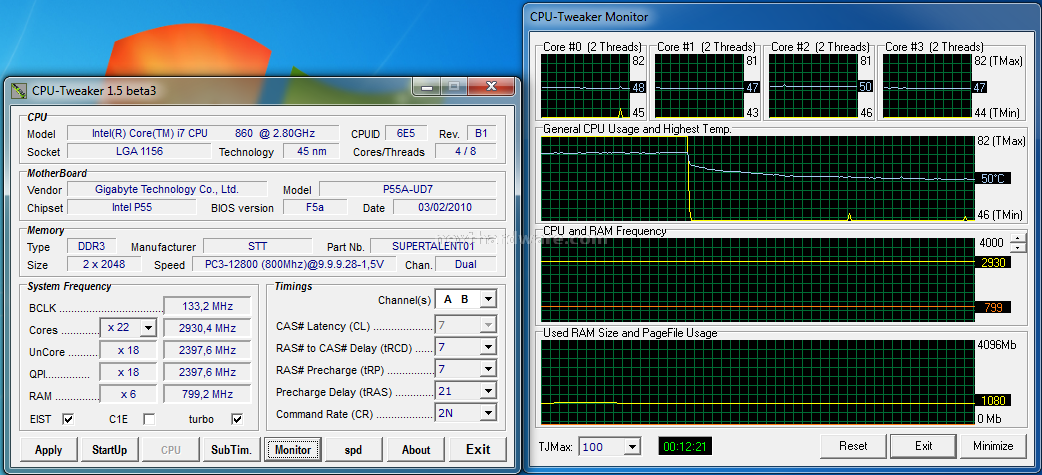This screenshot has height=475, width=1042.
Task: Click the Core #3 temperature graph
Action: (926, 86)
